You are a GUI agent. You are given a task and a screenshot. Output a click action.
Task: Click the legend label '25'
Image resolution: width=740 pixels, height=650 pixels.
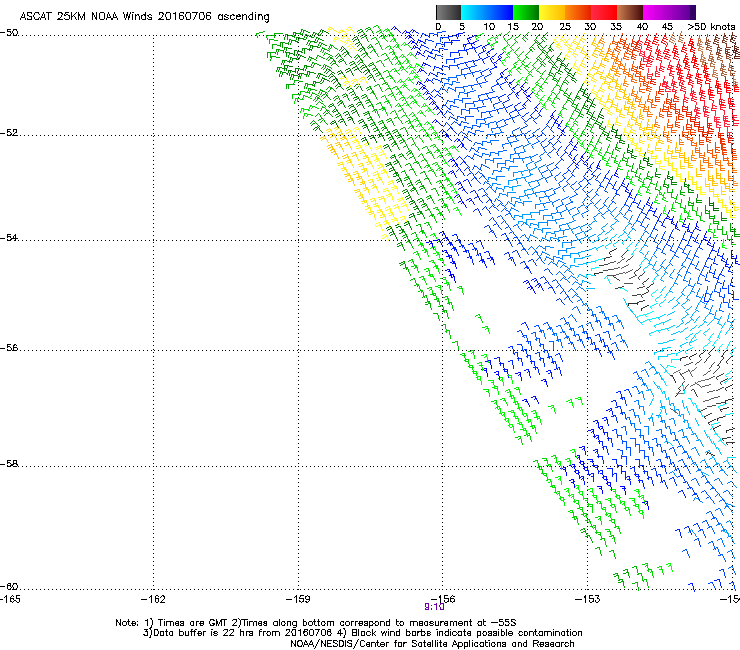click(x=564, y=27)
